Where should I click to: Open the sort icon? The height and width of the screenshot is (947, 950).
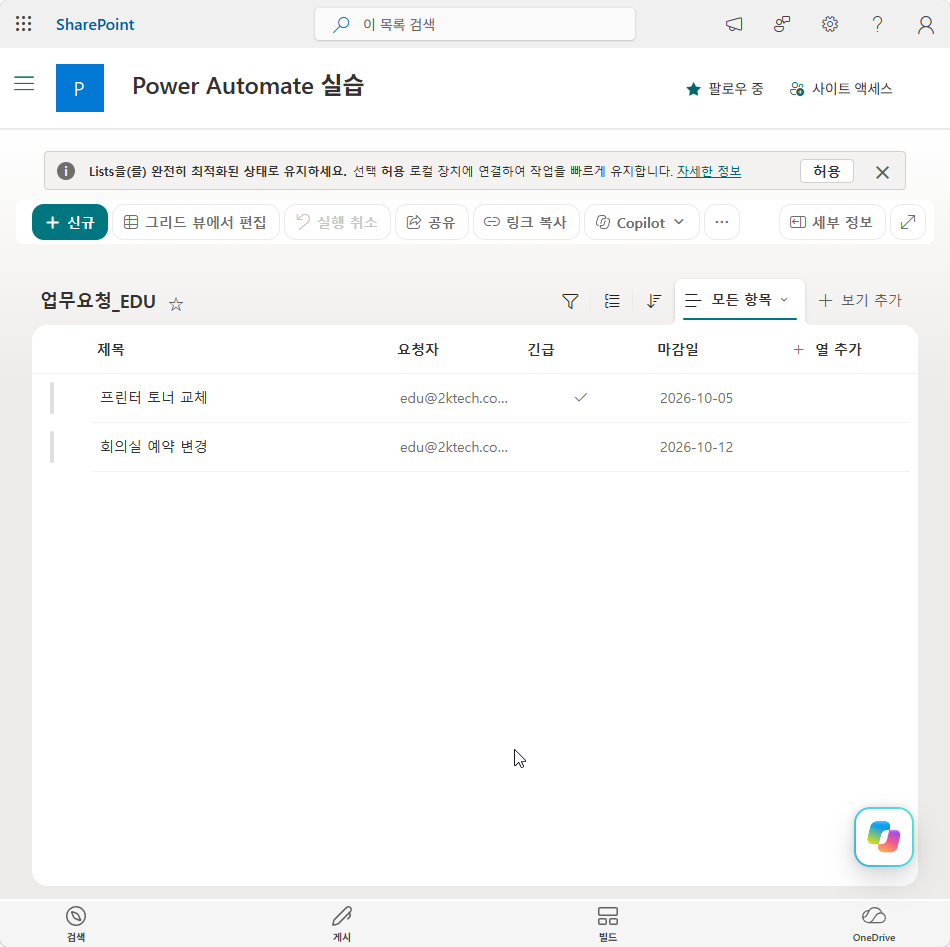654,301
